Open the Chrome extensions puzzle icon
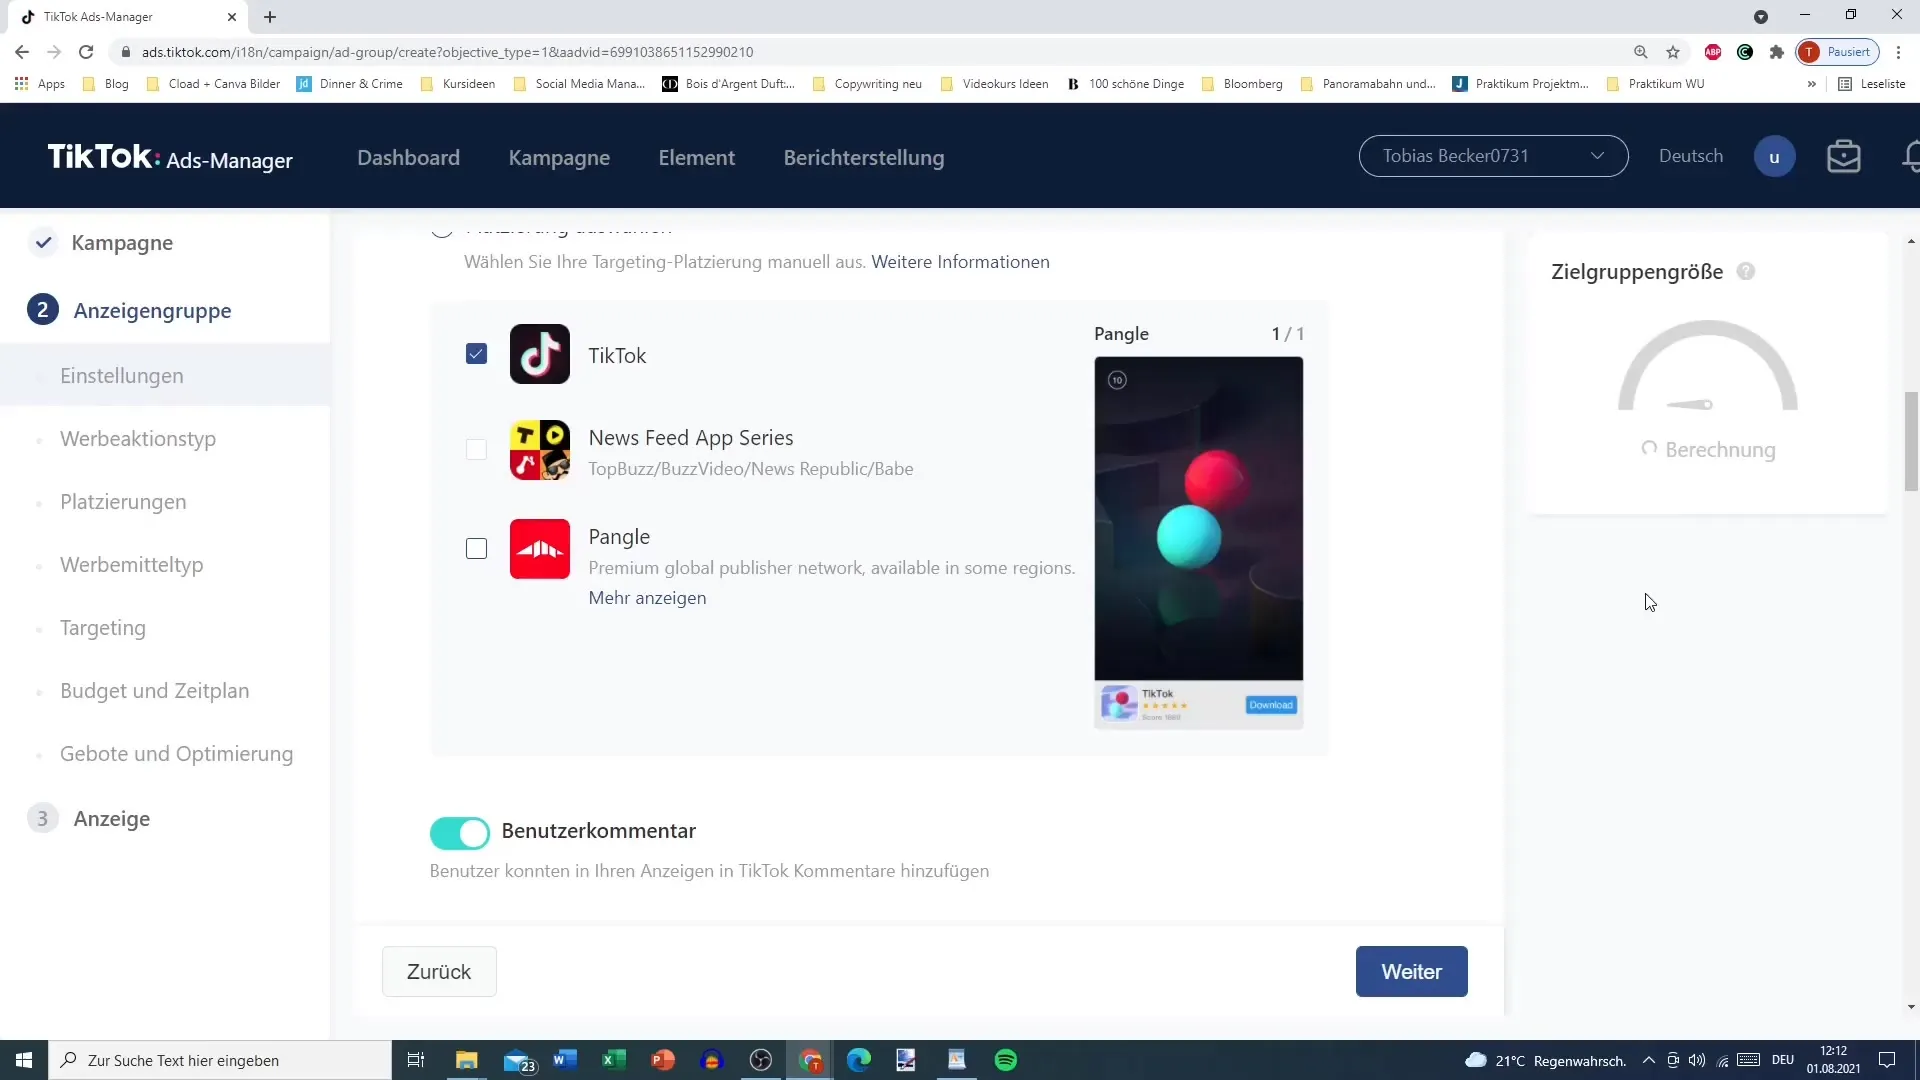 [x=1776, y=52]
